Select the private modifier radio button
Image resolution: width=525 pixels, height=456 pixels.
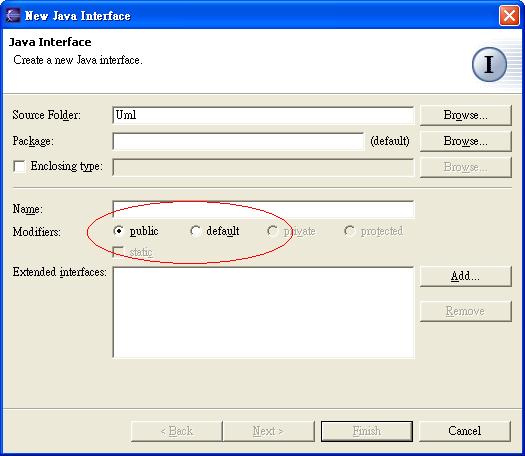[272, 231]
